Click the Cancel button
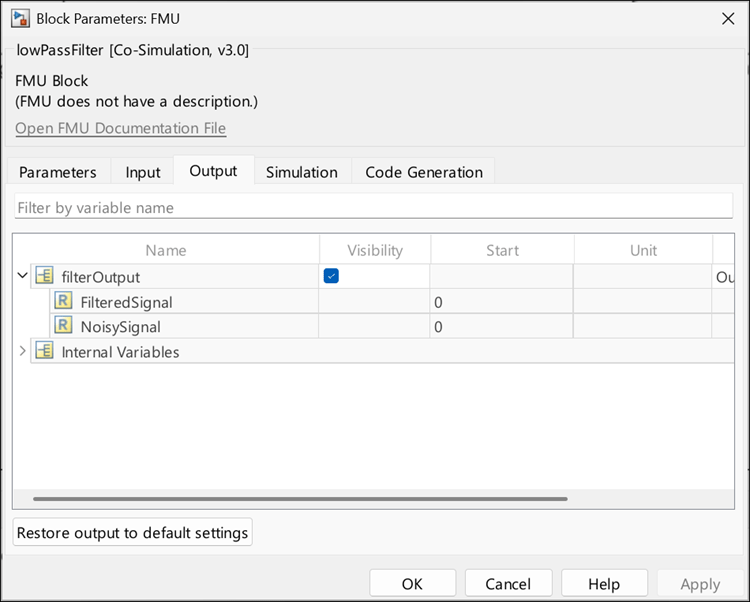 click(x=508, y=584)
